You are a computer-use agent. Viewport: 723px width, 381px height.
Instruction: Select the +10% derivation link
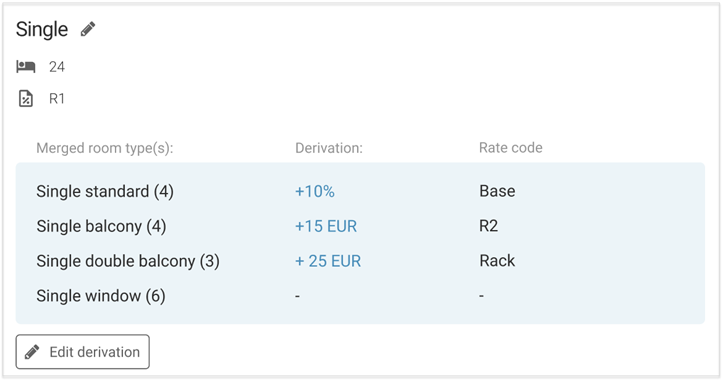(315, 191)
